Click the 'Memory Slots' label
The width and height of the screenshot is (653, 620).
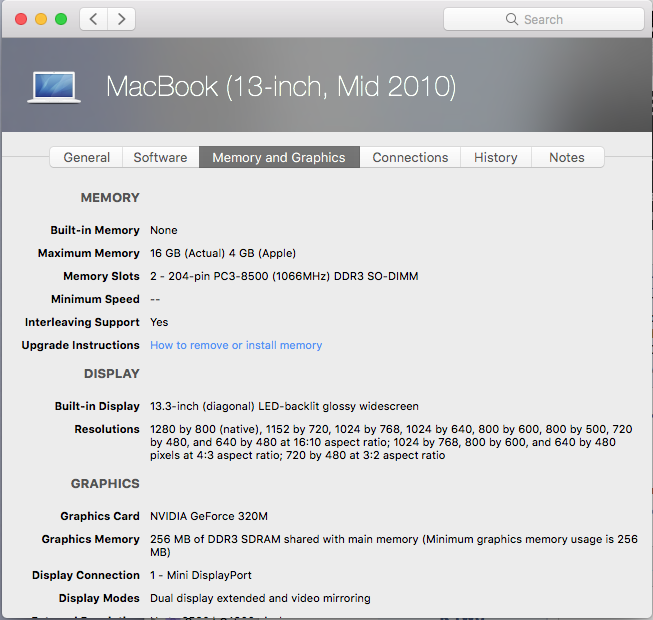click(x=101, y=276)
